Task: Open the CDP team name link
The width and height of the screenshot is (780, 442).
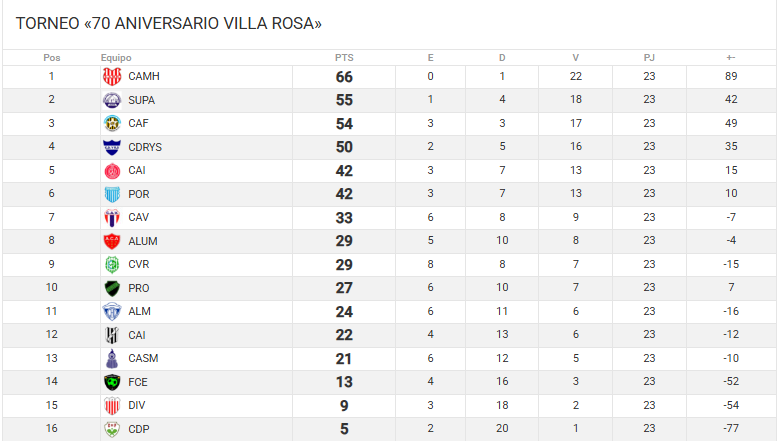Action: click(x=139, y=429)
